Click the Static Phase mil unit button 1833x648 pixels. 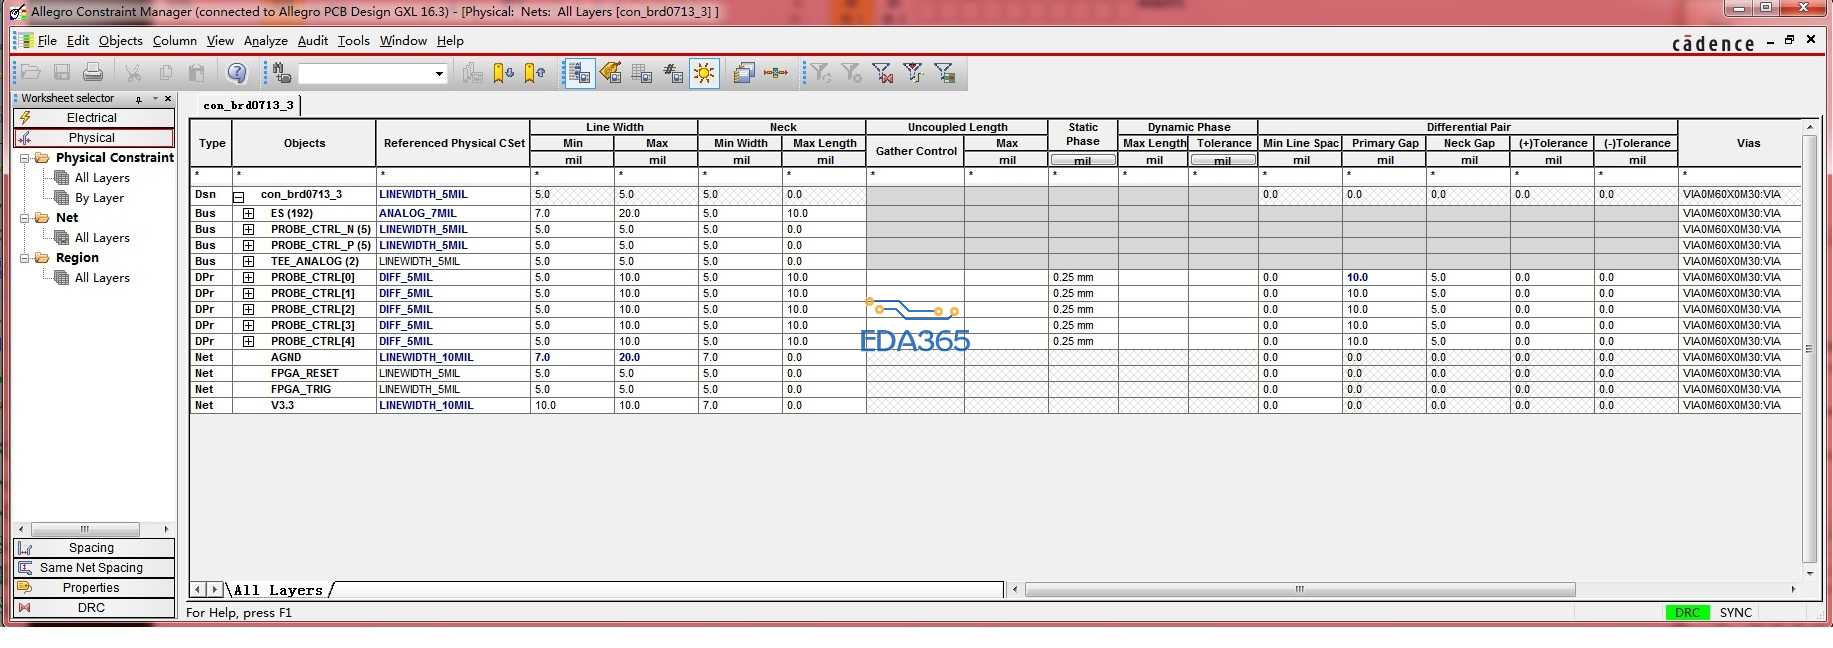tap(1083, 160)
